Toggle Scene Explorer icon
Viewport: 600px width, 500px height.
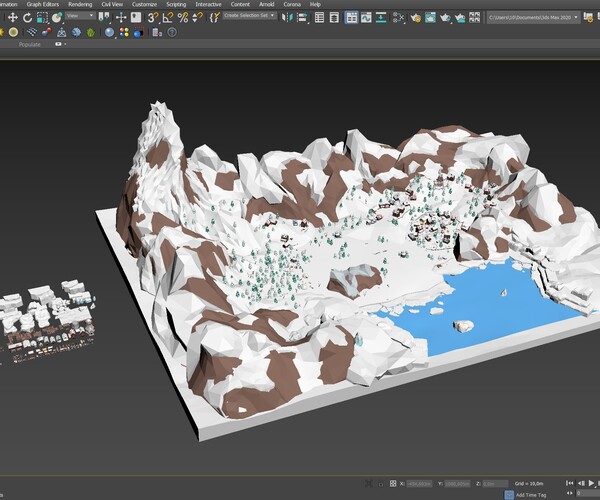(x=319, y=18)
